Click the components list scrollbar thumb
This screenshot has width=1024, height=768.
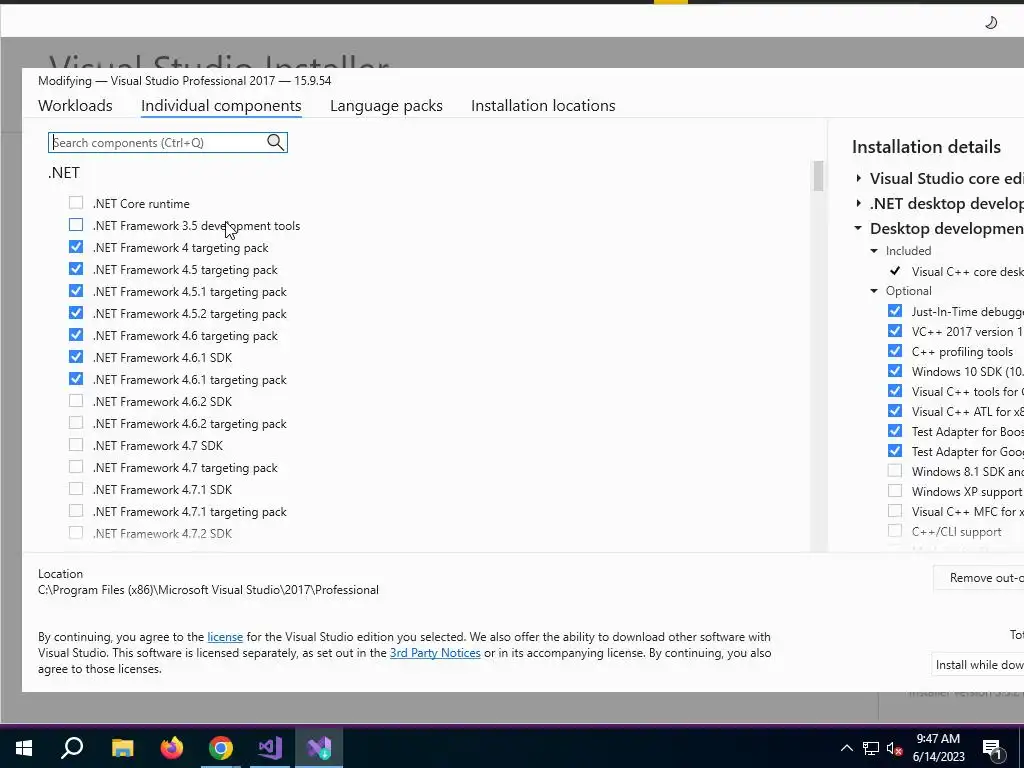[x=818, y=176]
